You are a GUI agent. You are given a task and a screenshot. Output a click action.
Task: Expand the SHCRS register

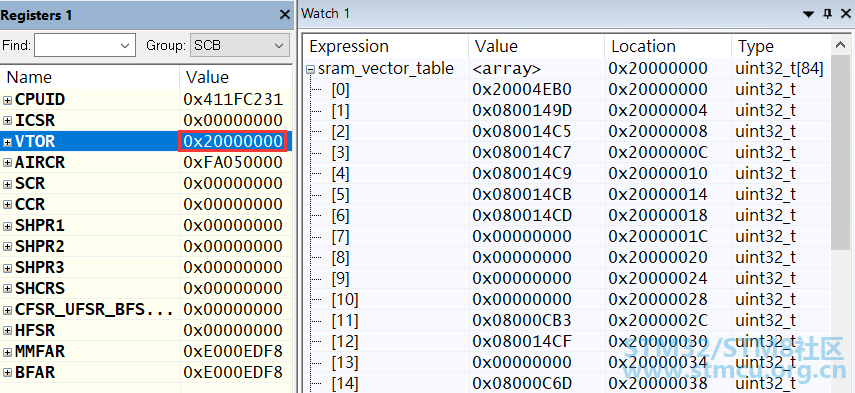coord(8,289)
